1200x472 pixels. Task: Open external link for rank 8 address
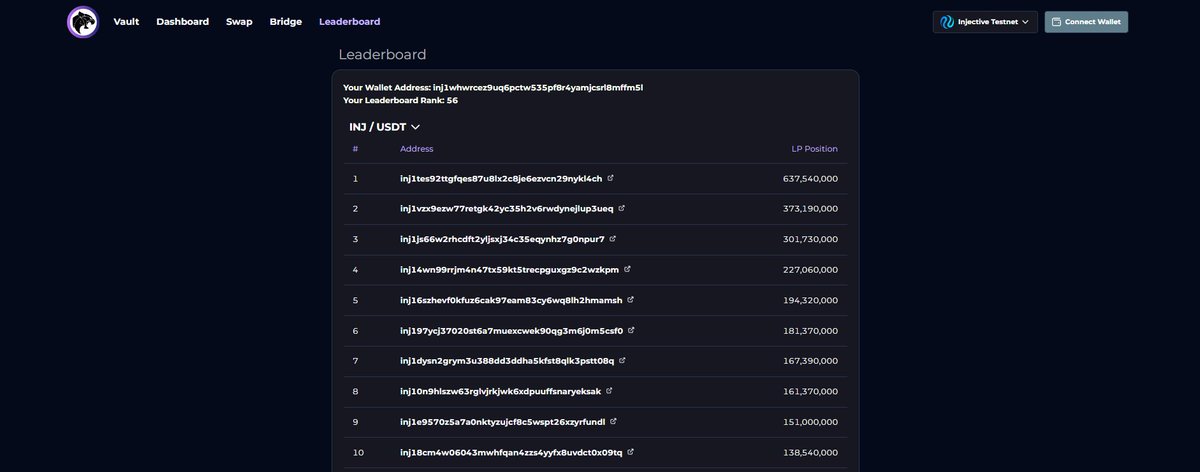610,391
